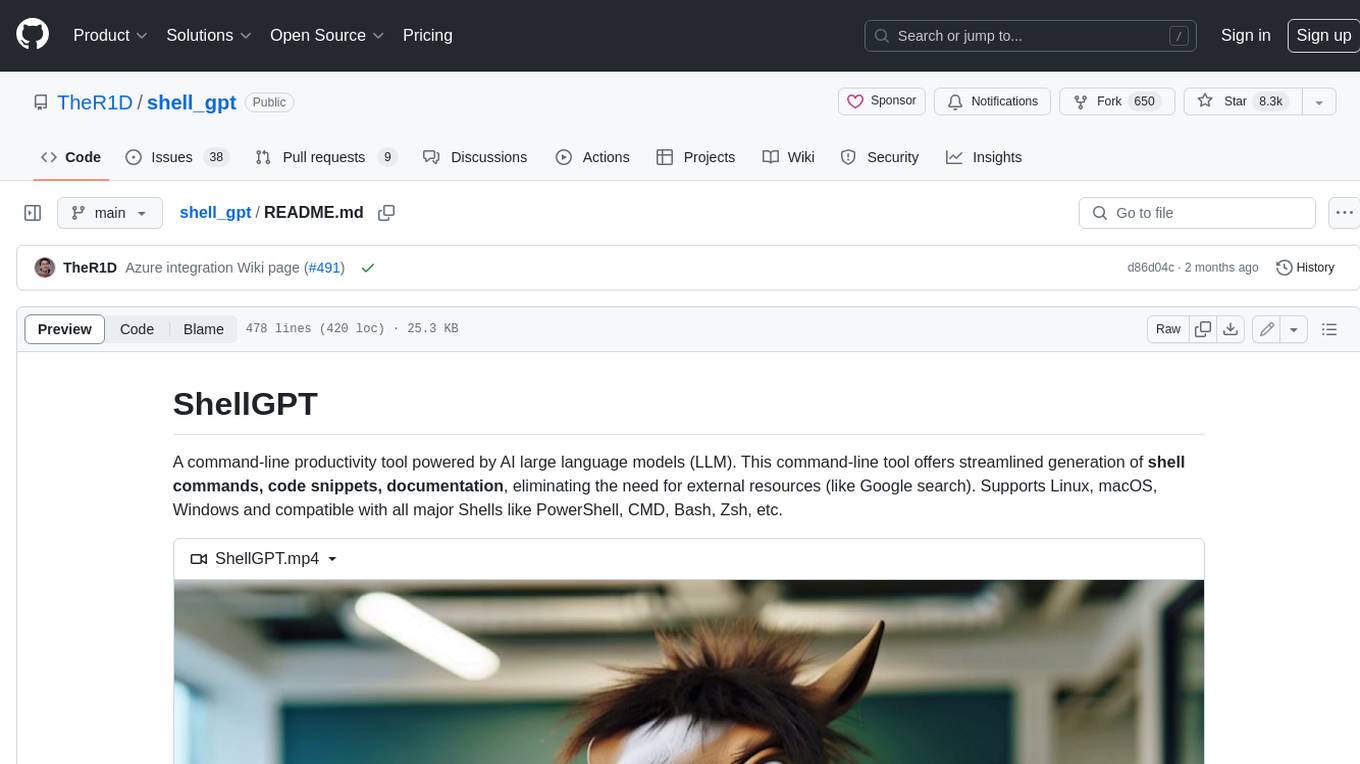The height and width of the screenshot is (764, 1360).
Task: Focus the Go to file input
Action: tap(1197, 213)
